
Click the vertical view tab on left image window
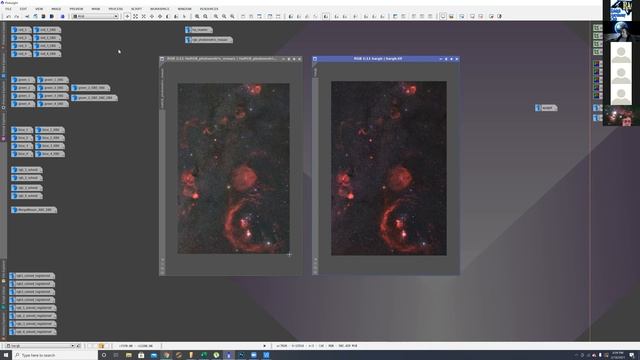point(162,88)
